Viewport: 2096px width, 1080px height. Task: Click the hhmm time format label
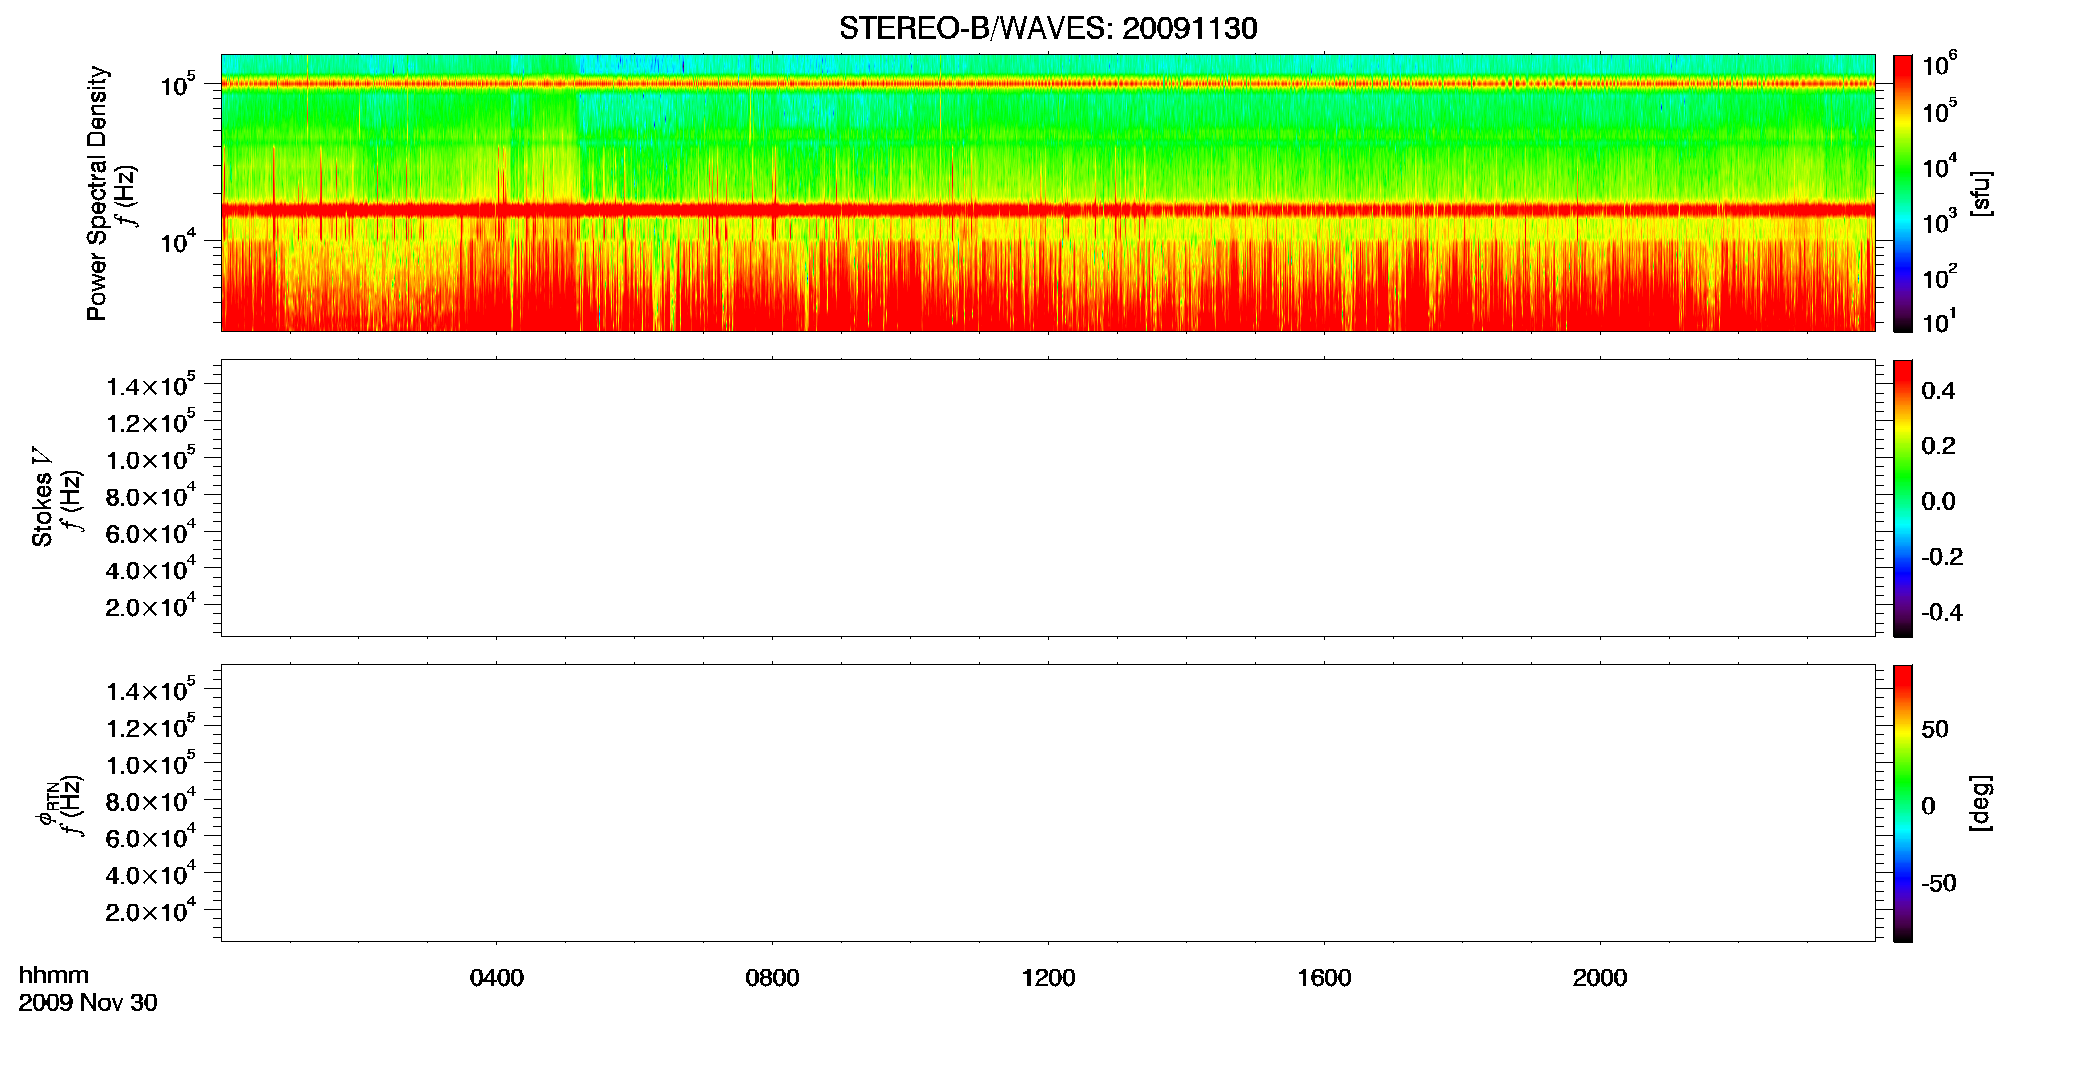[54, 975]
